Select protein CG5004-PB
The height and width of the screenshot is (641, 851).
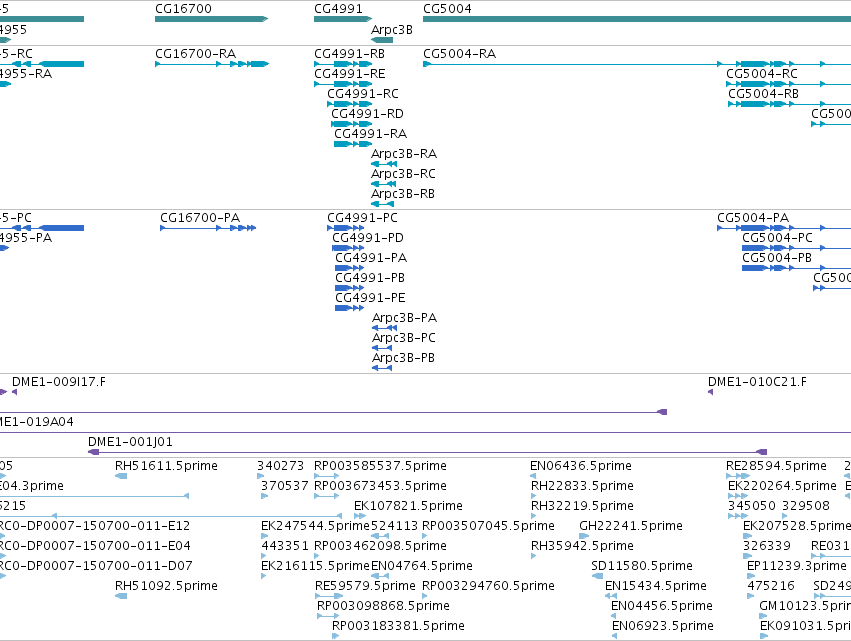point(797,268)
